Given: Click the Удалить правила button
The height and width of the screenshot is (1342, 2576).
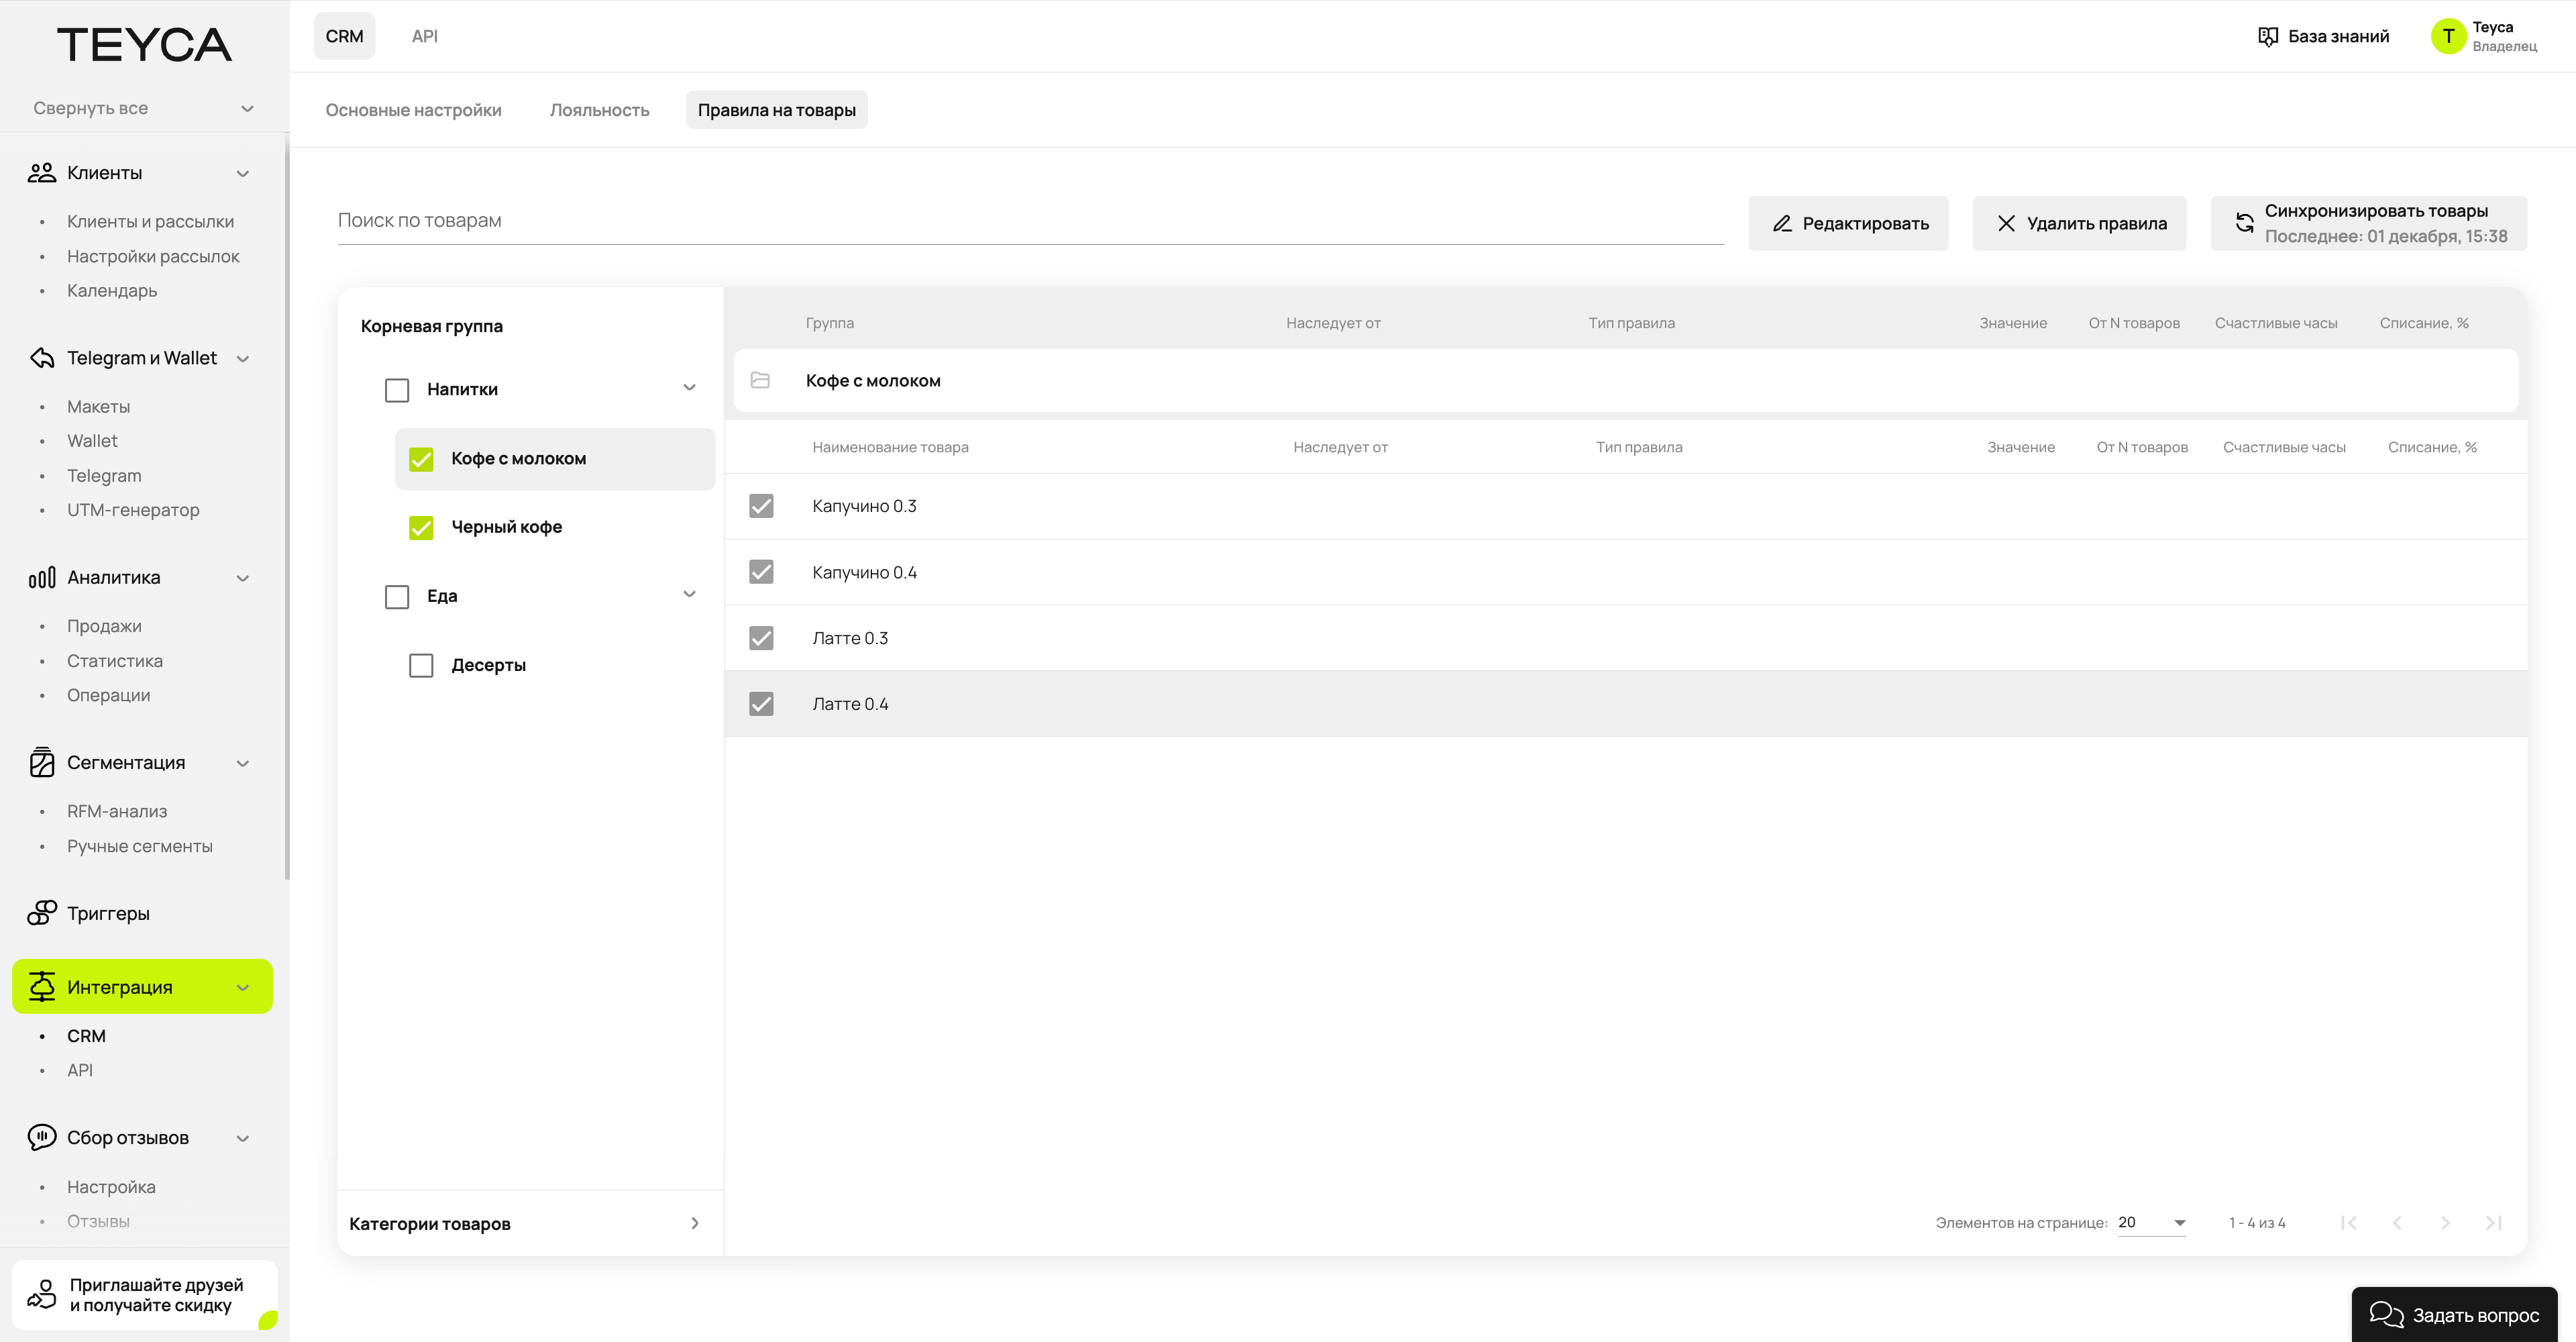Looking at the screenshot, I should 2079,224.
